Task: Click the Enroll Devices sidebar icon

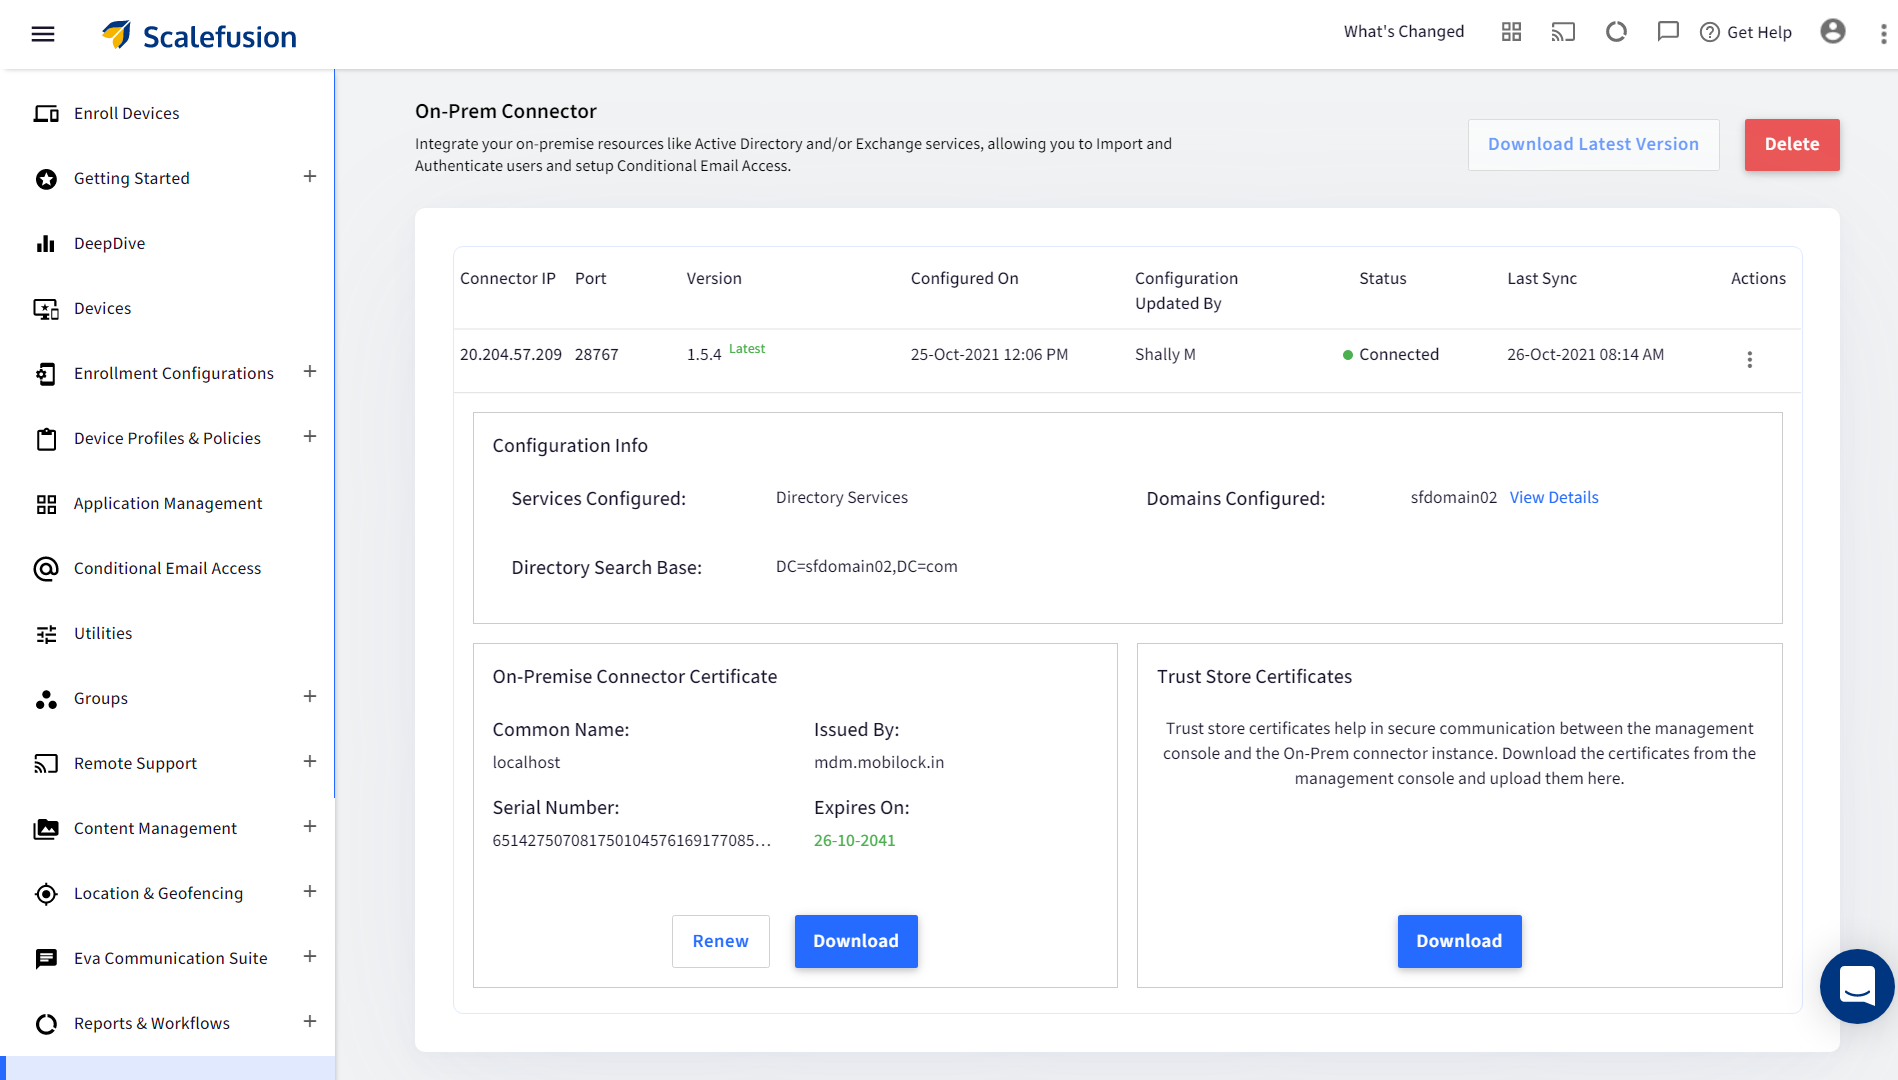Action: (46, 113)
